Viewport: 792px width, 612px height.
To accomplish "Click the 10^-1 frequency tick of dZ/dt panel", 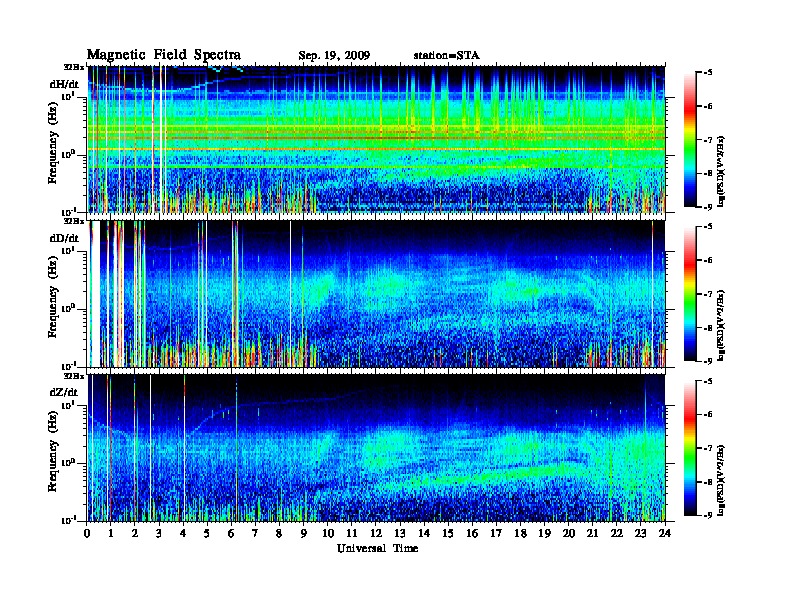I will coord(68,520).
